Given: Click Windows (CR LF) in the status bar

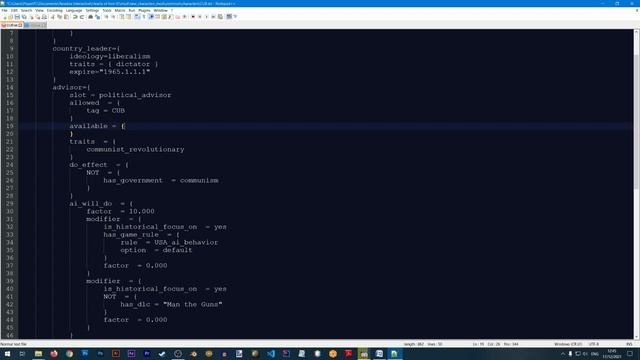Looking at the screenshot, I should coord(568,344).
